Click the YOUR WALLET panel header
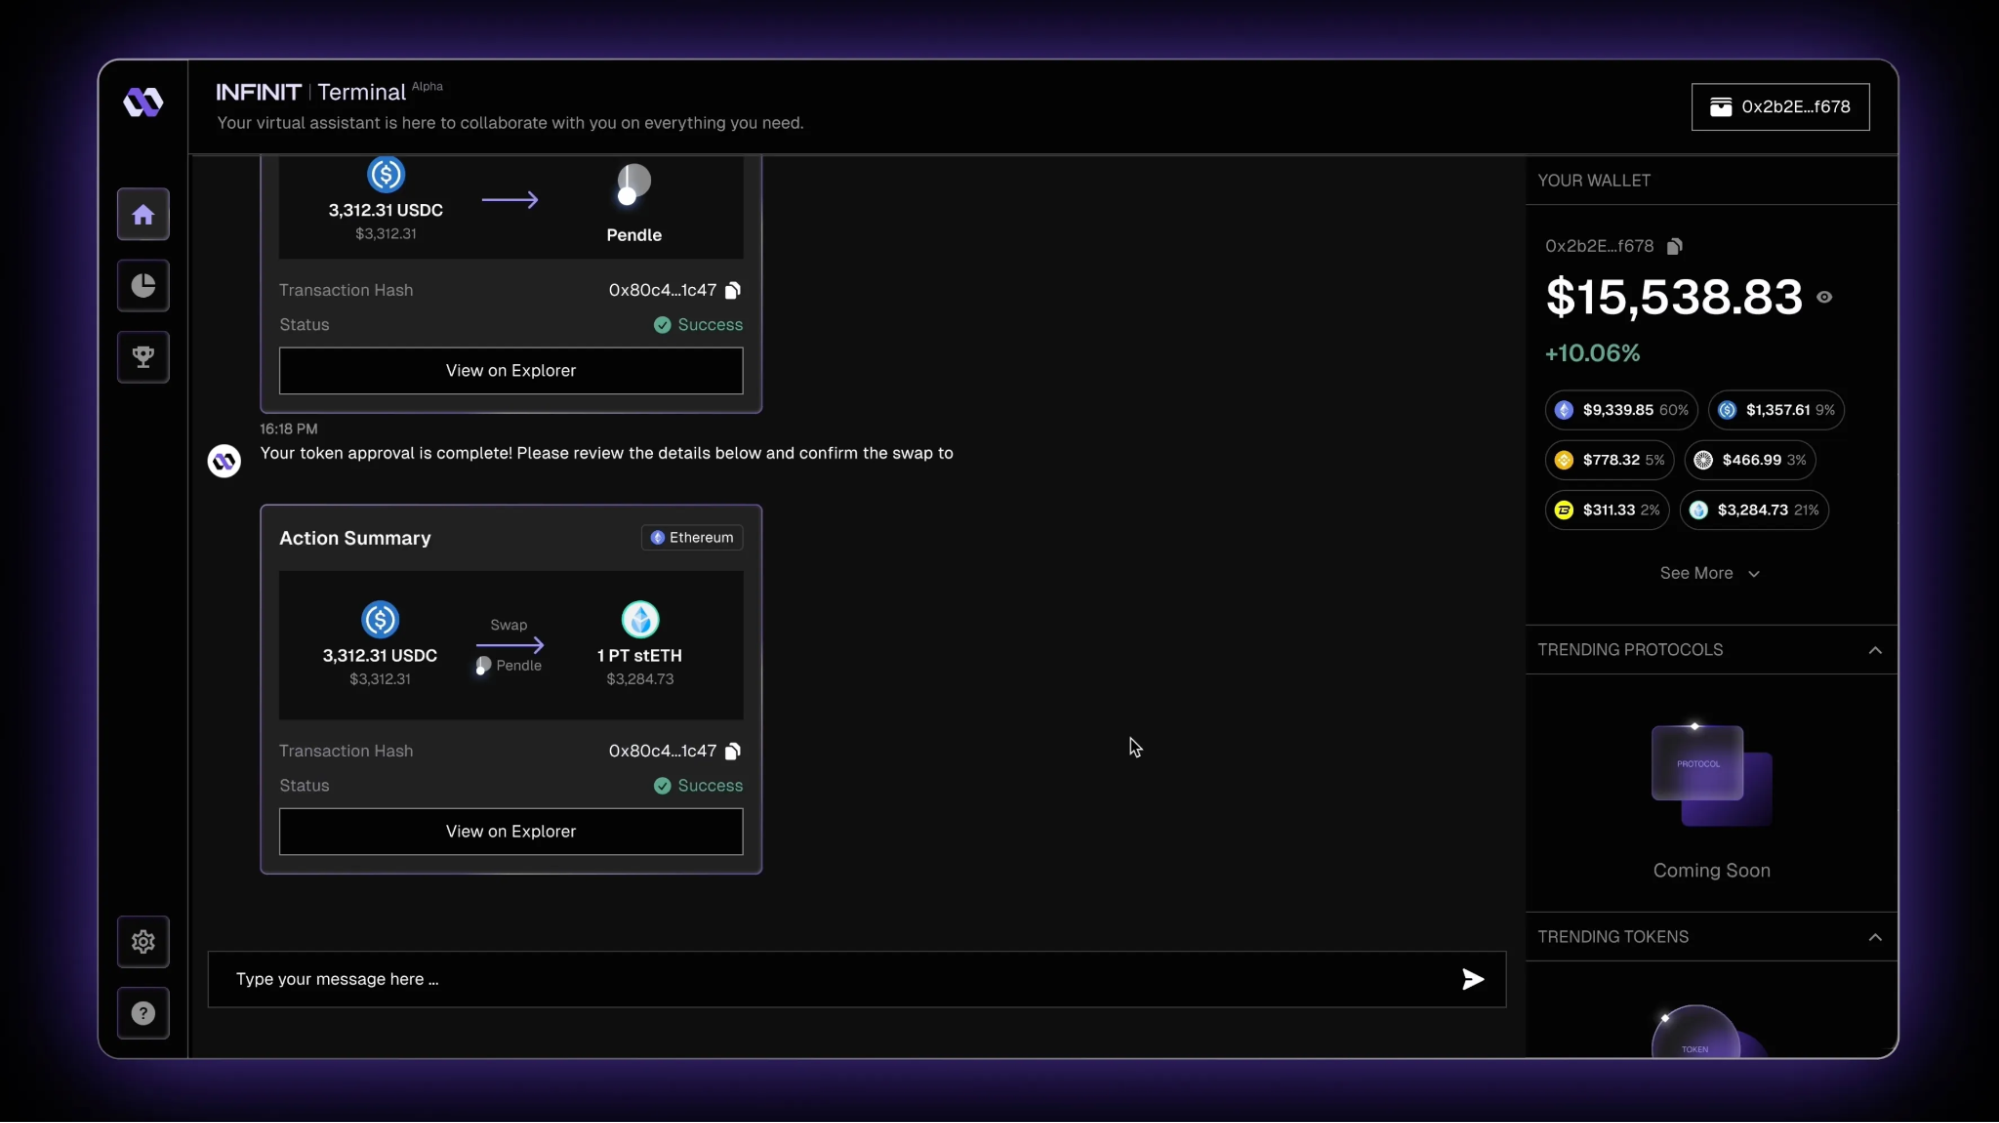Viewport: 1999px width, 1123px height. [1594, 181]
